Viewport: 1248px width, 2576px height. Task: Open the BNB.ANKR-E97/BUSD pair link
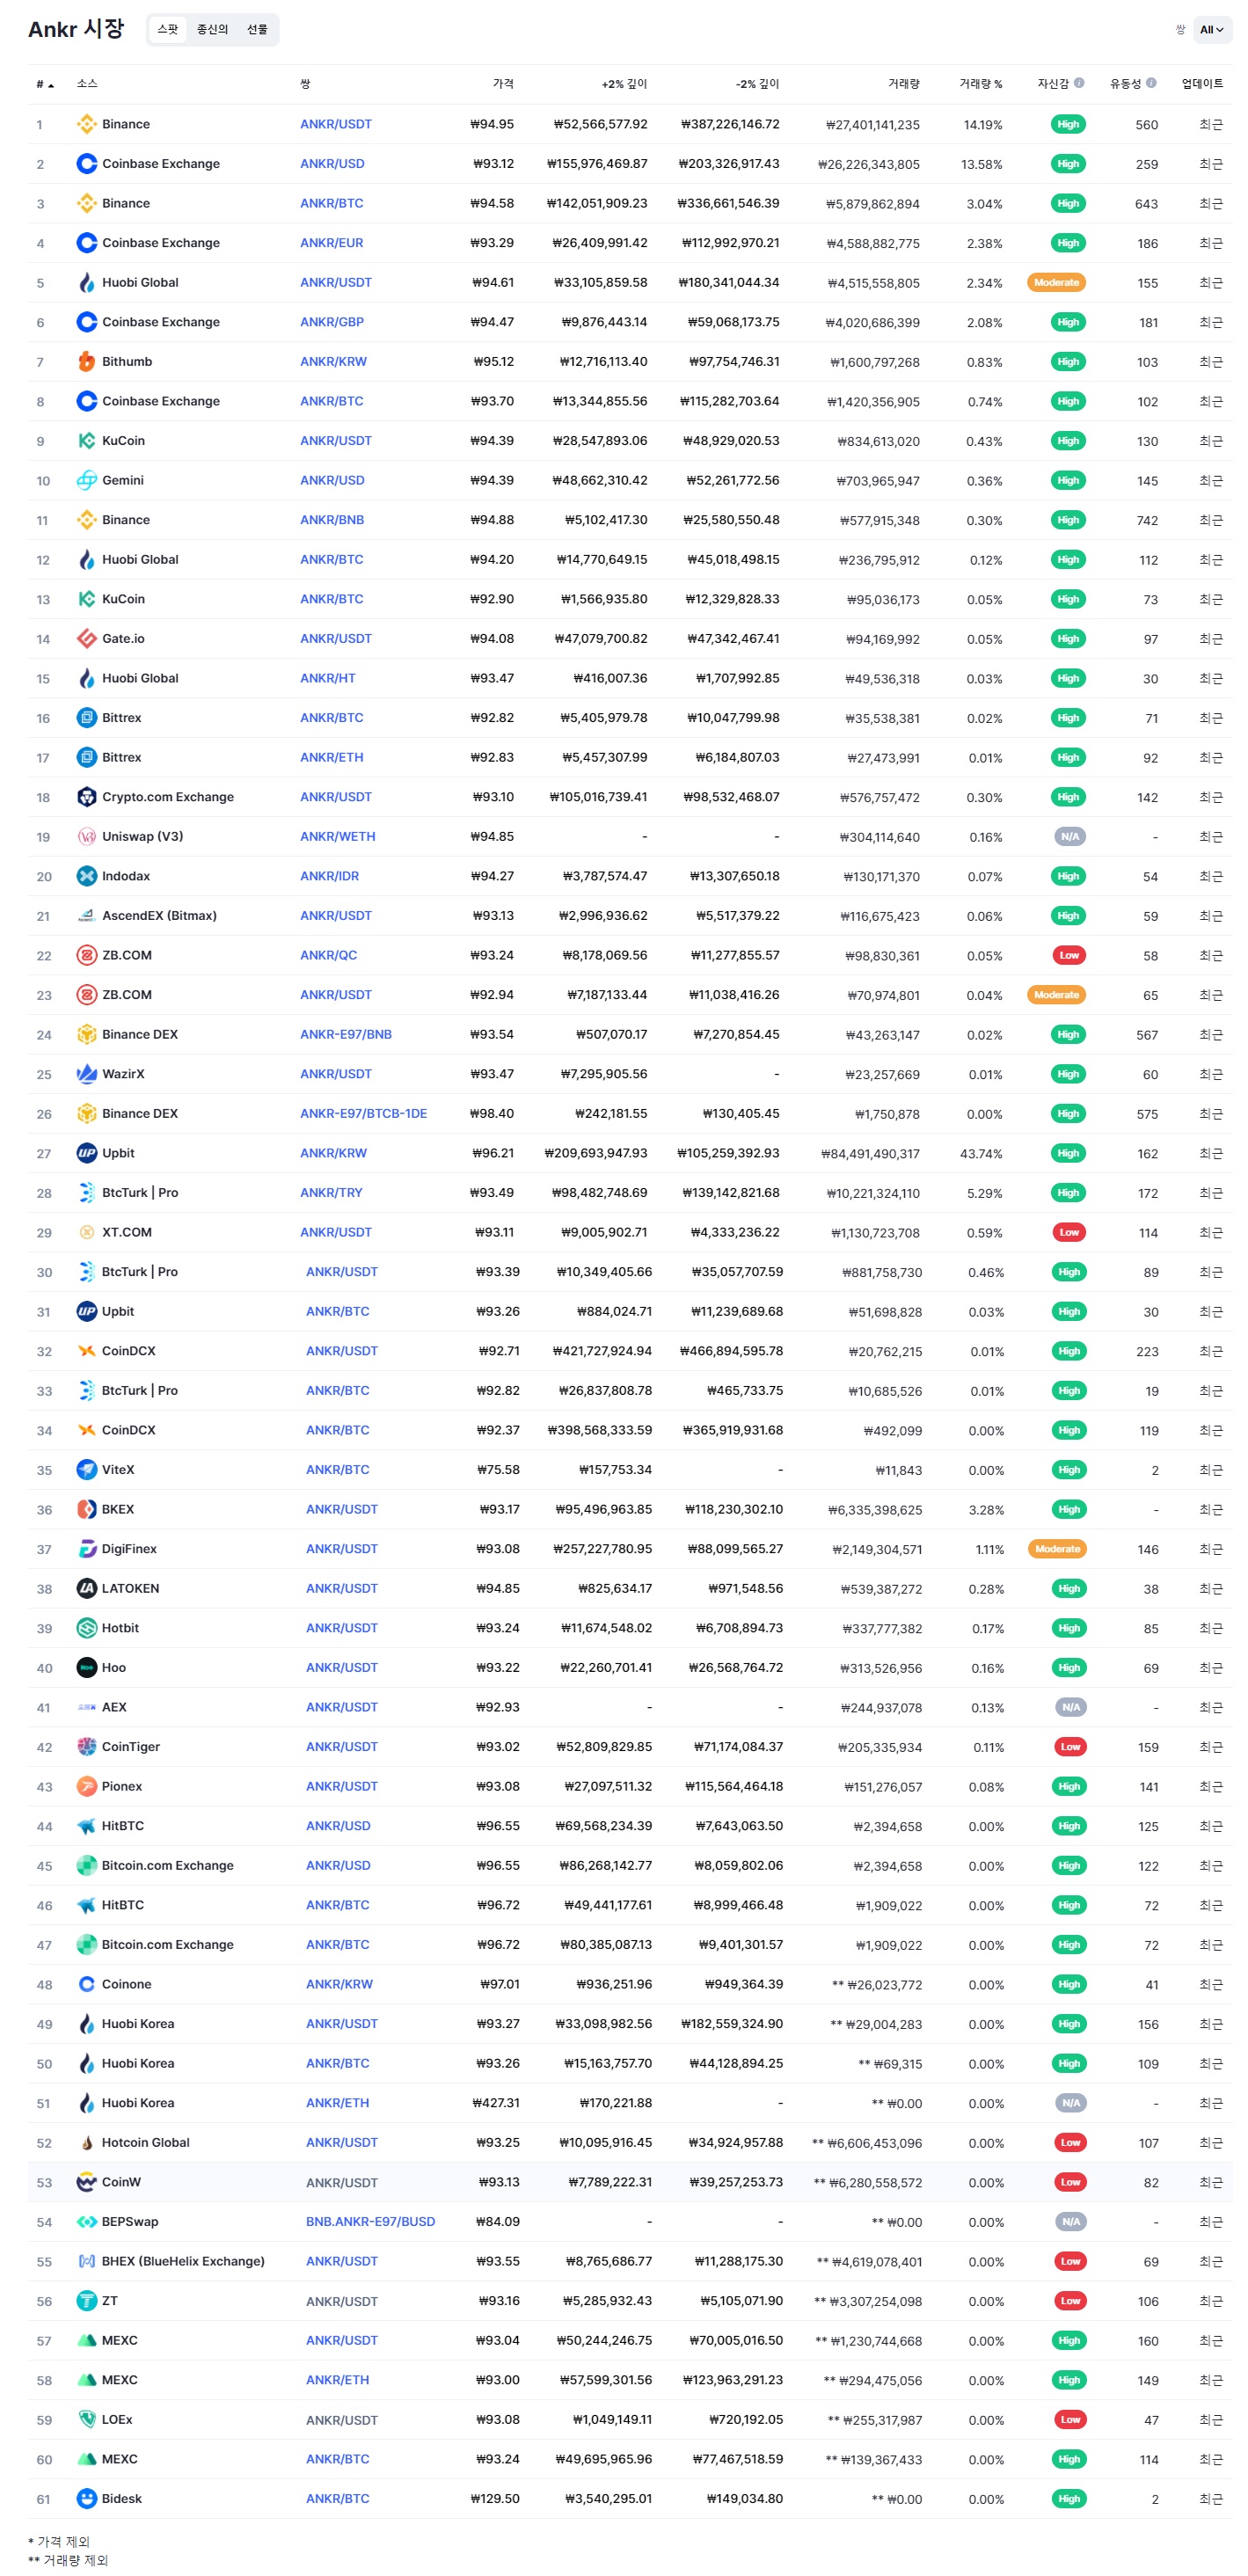click(x=370, y=2222)
